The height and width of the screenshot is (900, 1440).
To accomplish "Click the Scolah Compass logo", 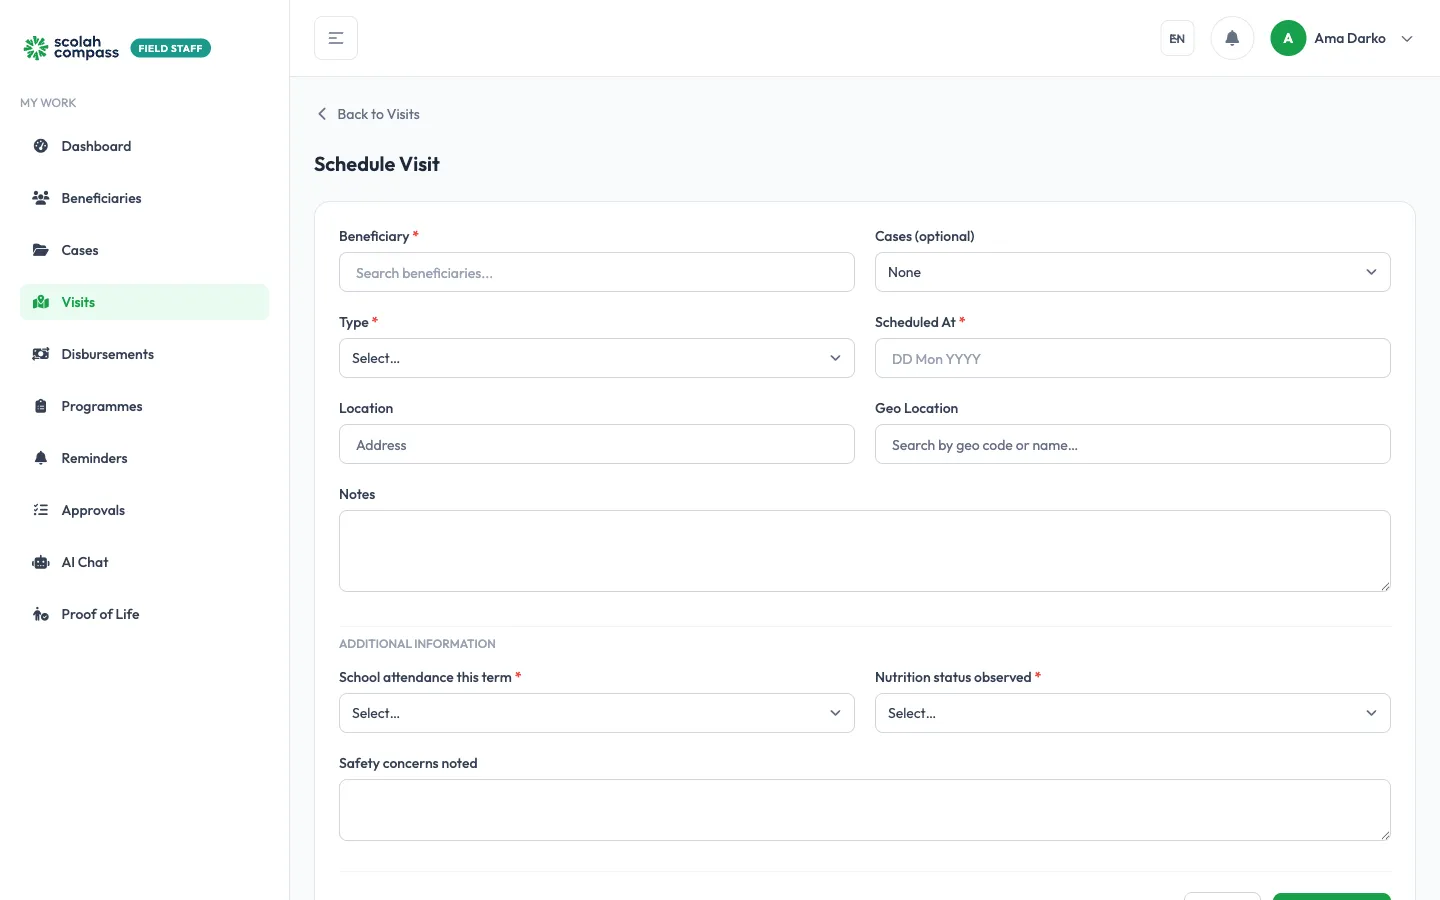I will [71, 48].
